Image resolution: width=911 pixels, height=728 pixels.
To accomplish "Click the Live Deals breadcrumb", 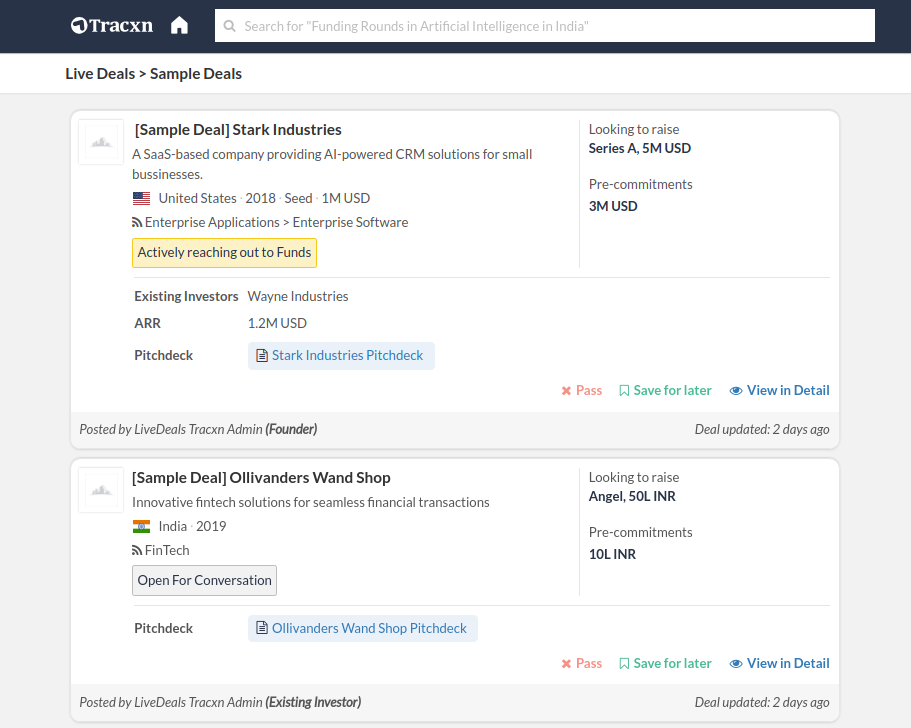I will coord(100,73).
